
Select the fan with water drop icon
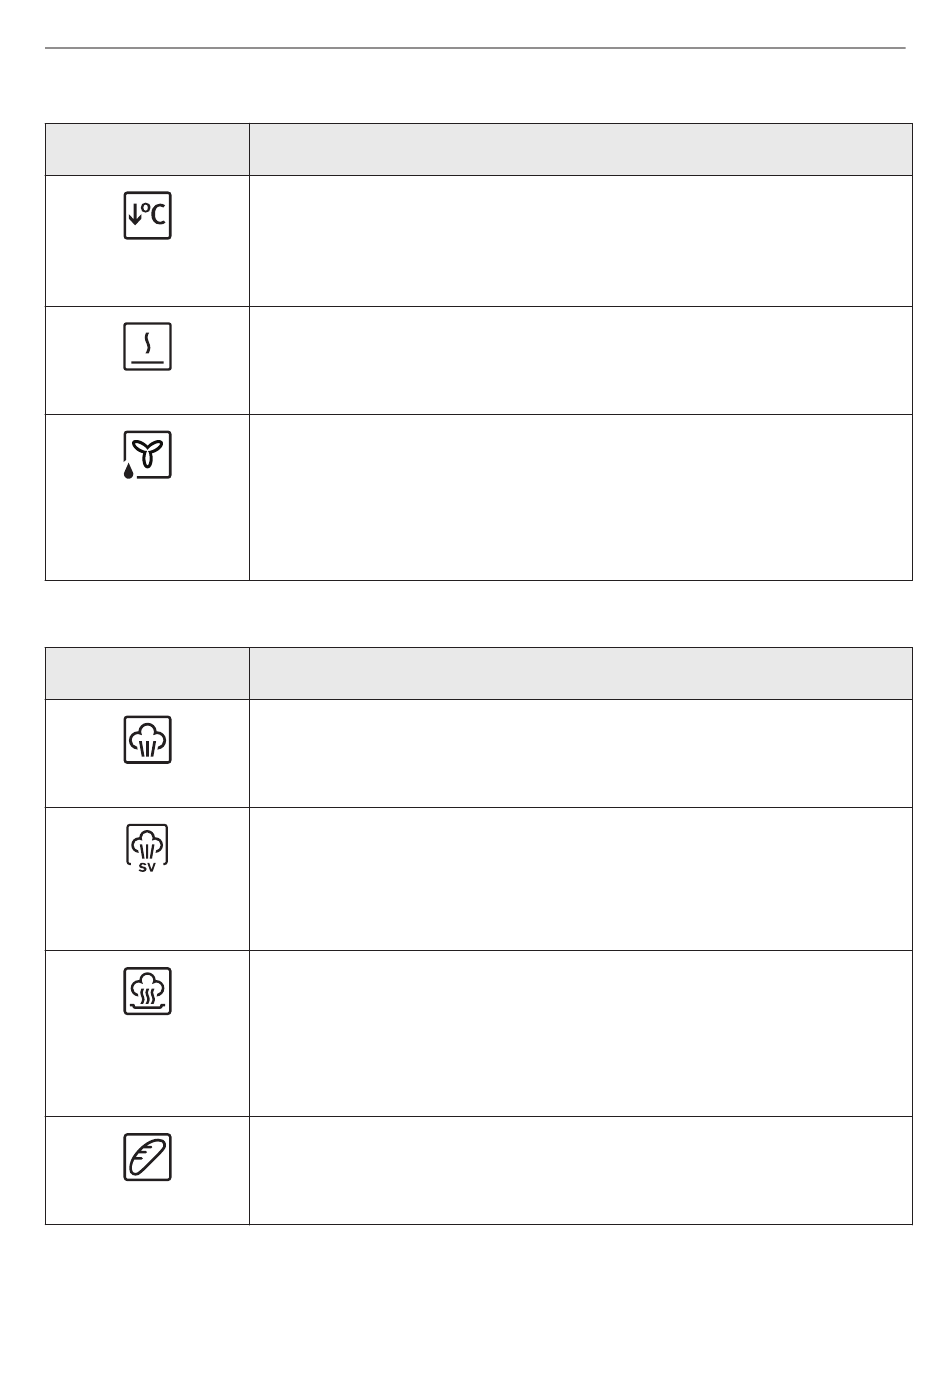point(147,455)
